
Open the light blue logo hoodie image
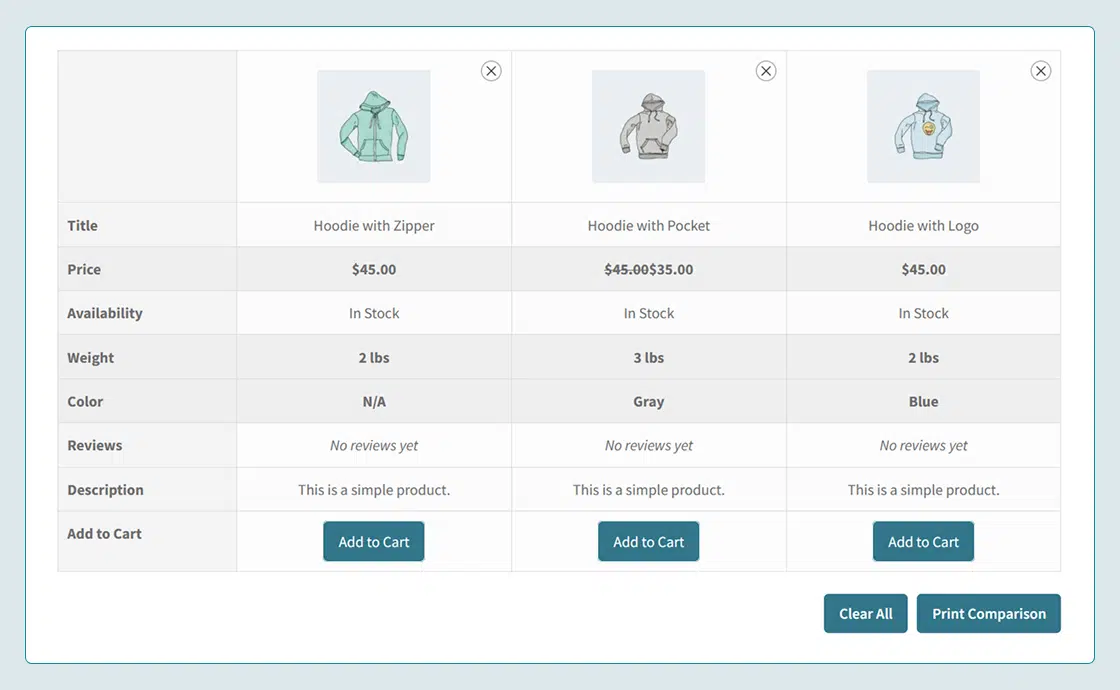click(x=923, y=127)
